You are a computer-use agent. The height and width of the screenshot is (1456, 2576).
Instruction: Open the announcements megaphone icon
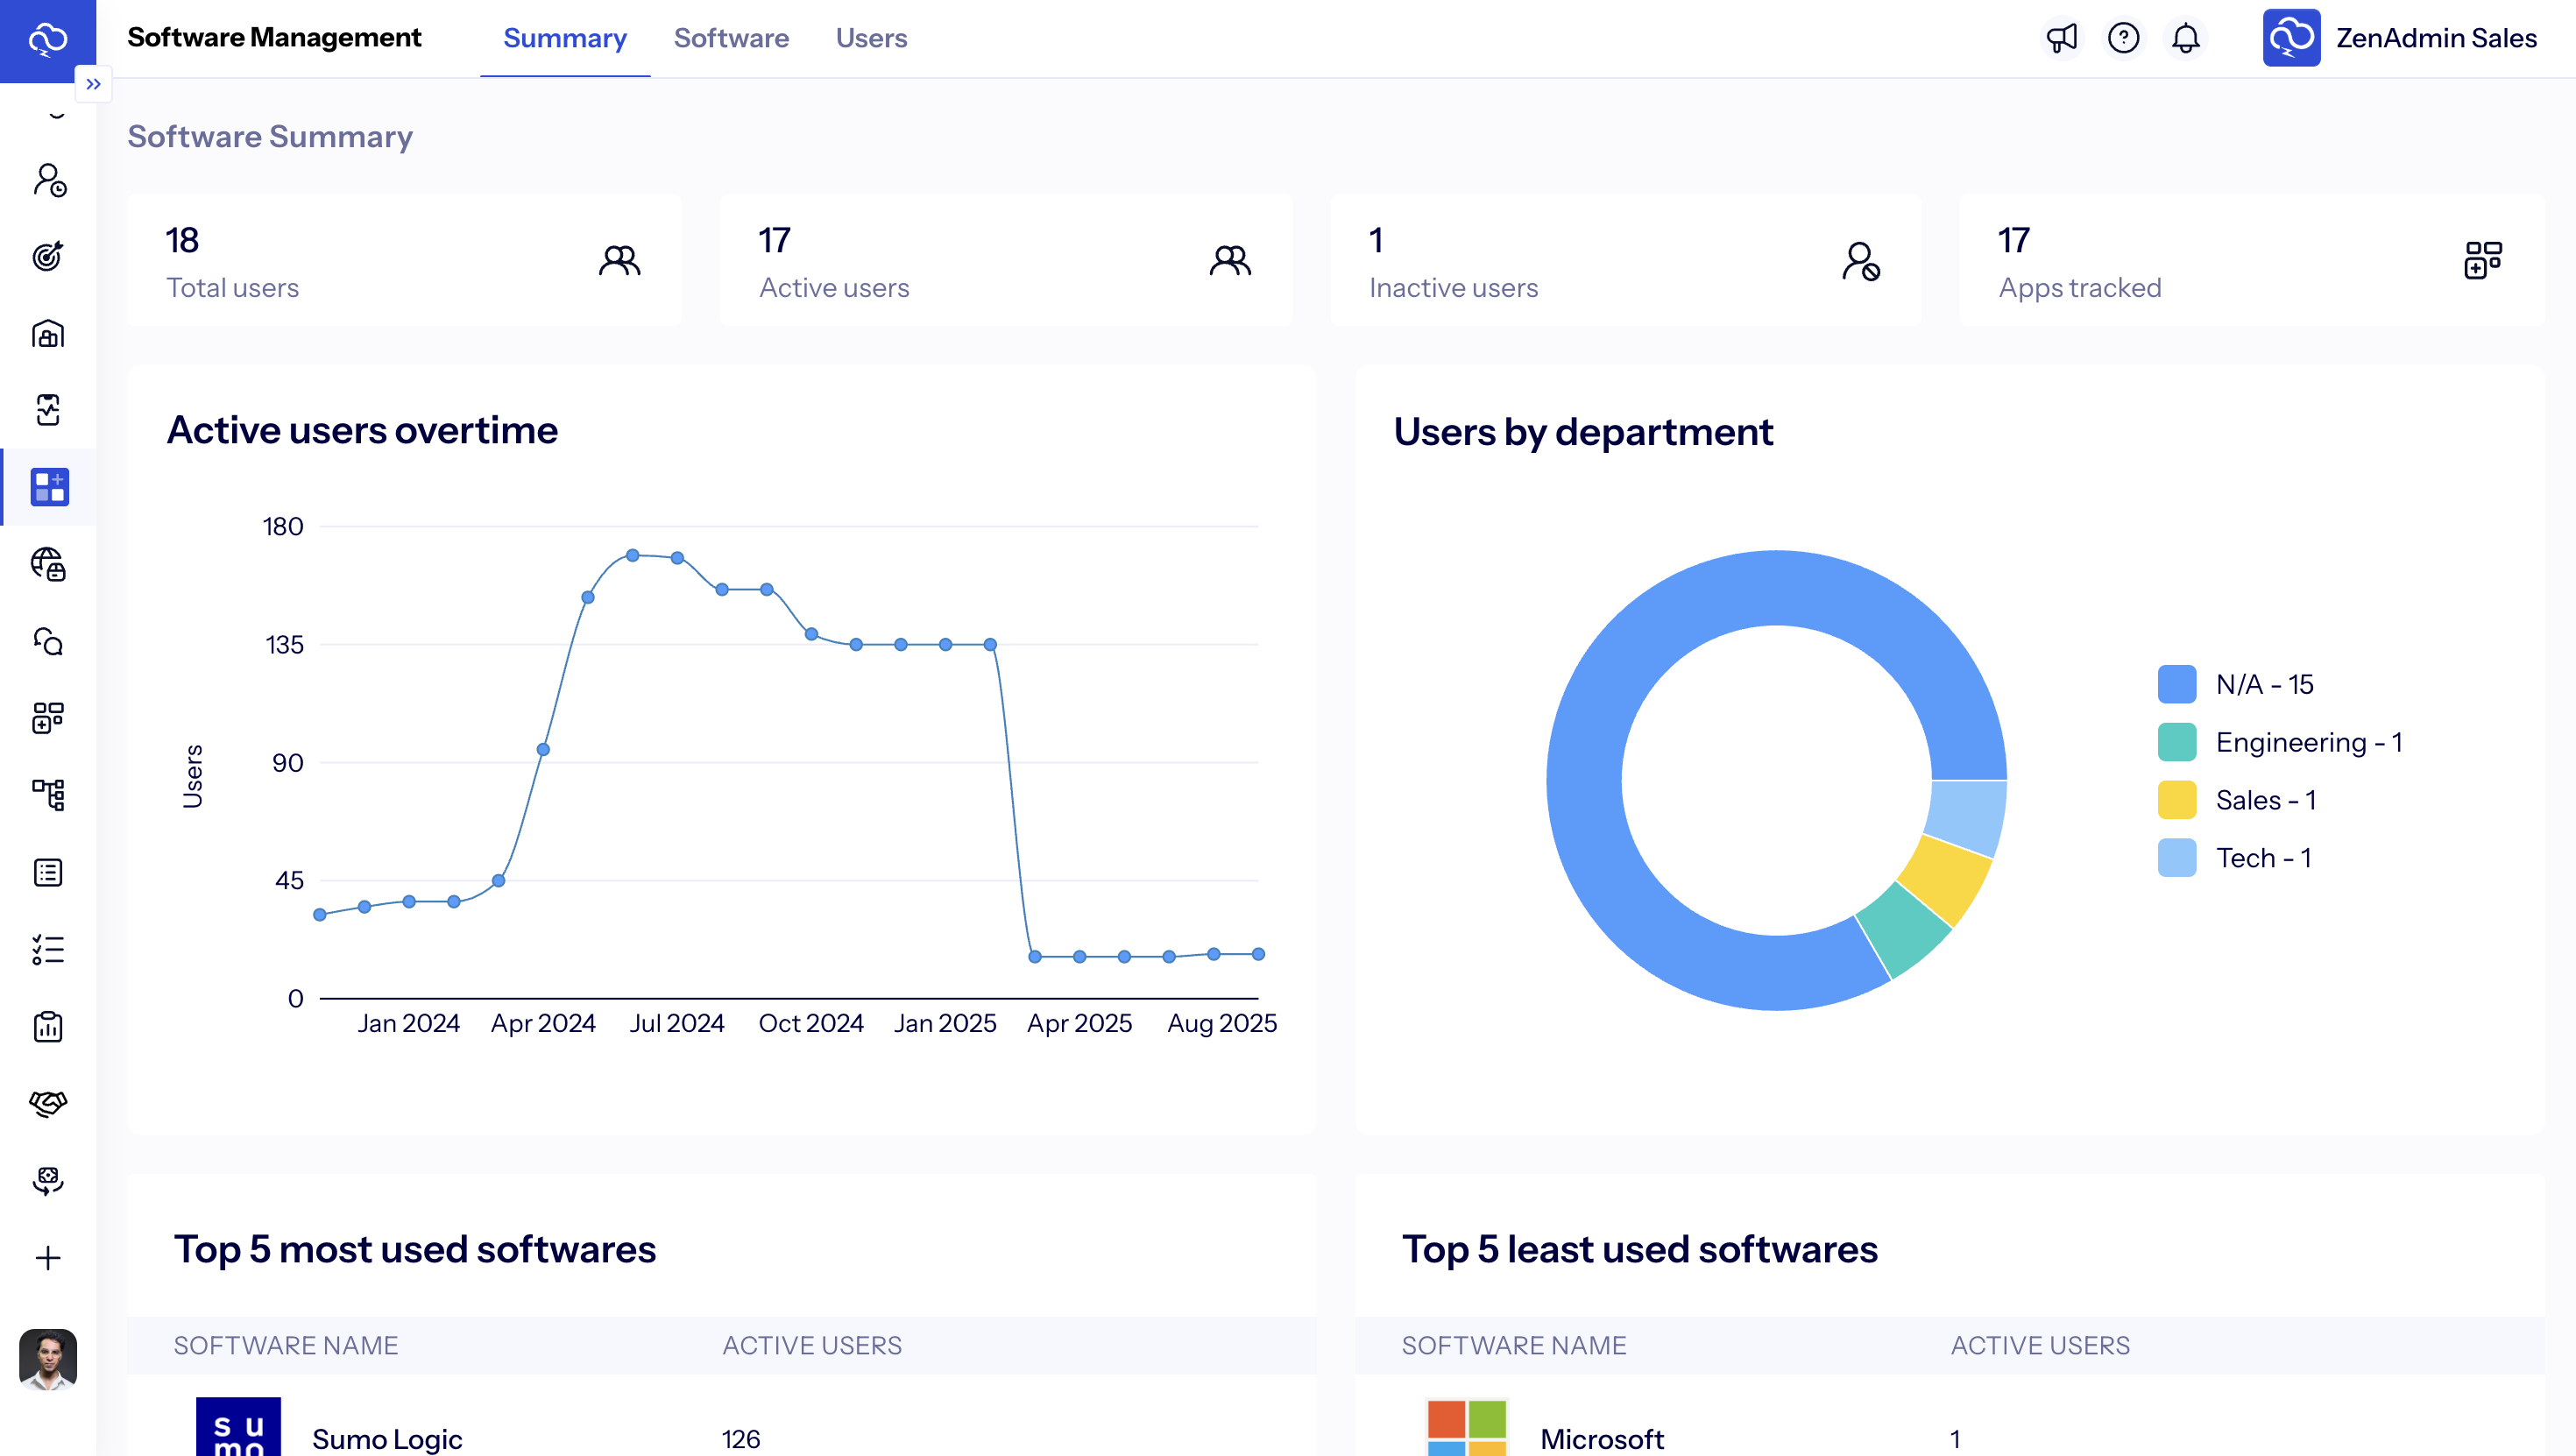pos(2060,38)
